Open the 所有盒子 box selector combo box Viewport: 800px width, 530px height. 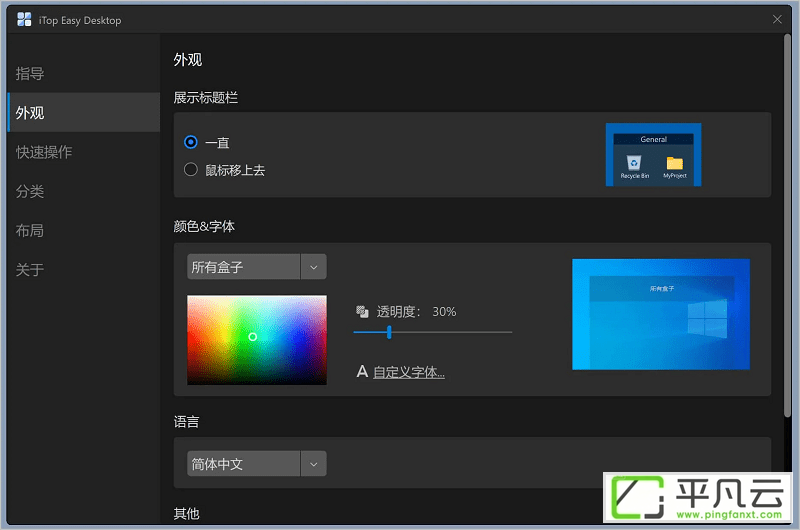pyautogui.click(x=257, y=267)
